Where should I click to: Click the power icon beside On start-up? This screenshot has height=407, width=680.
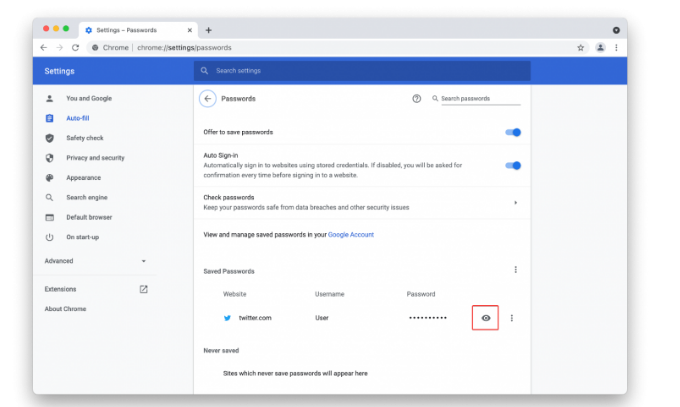pos(49,237)
